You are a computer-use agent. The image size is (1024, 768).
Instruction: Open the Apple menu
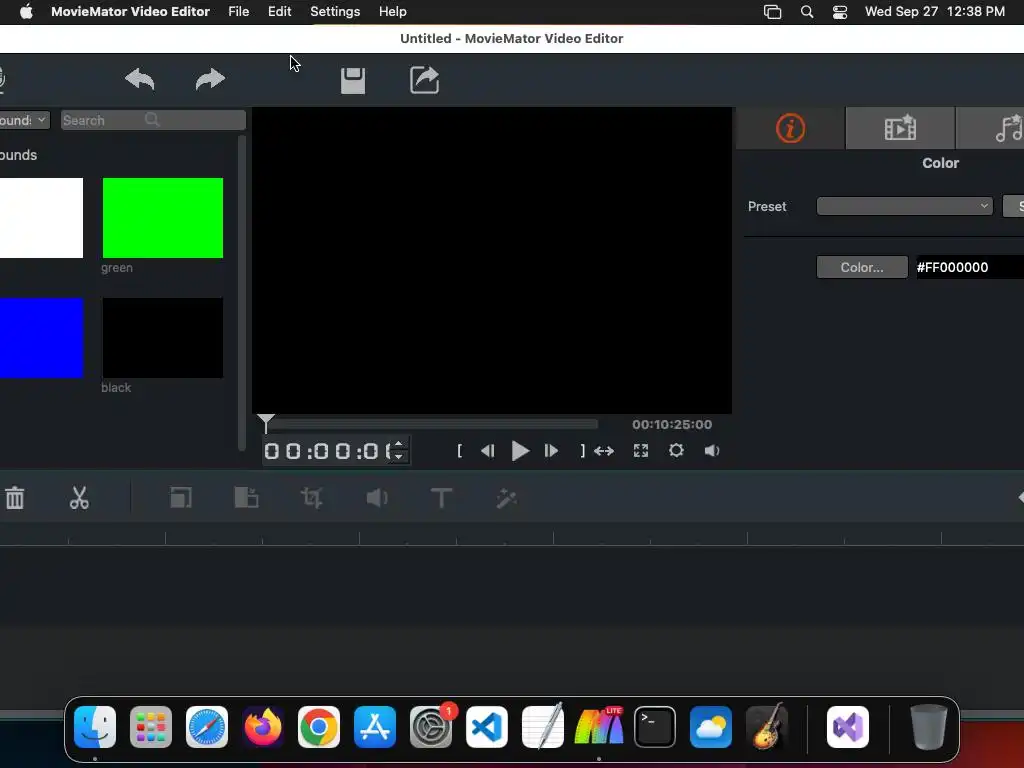pos(26,12)
